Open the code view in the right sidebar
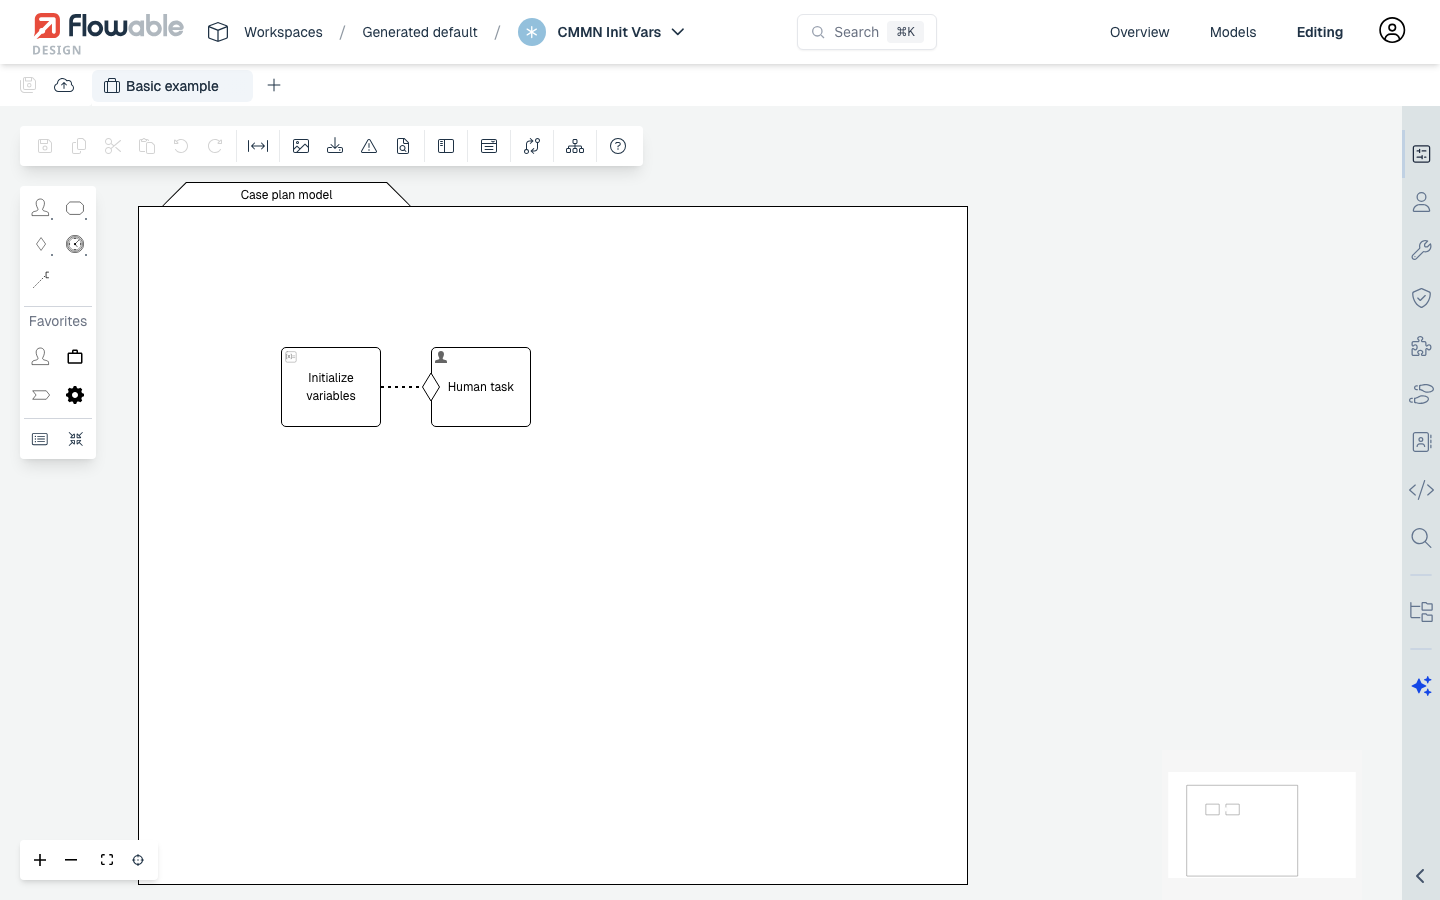 (1421, 490)
